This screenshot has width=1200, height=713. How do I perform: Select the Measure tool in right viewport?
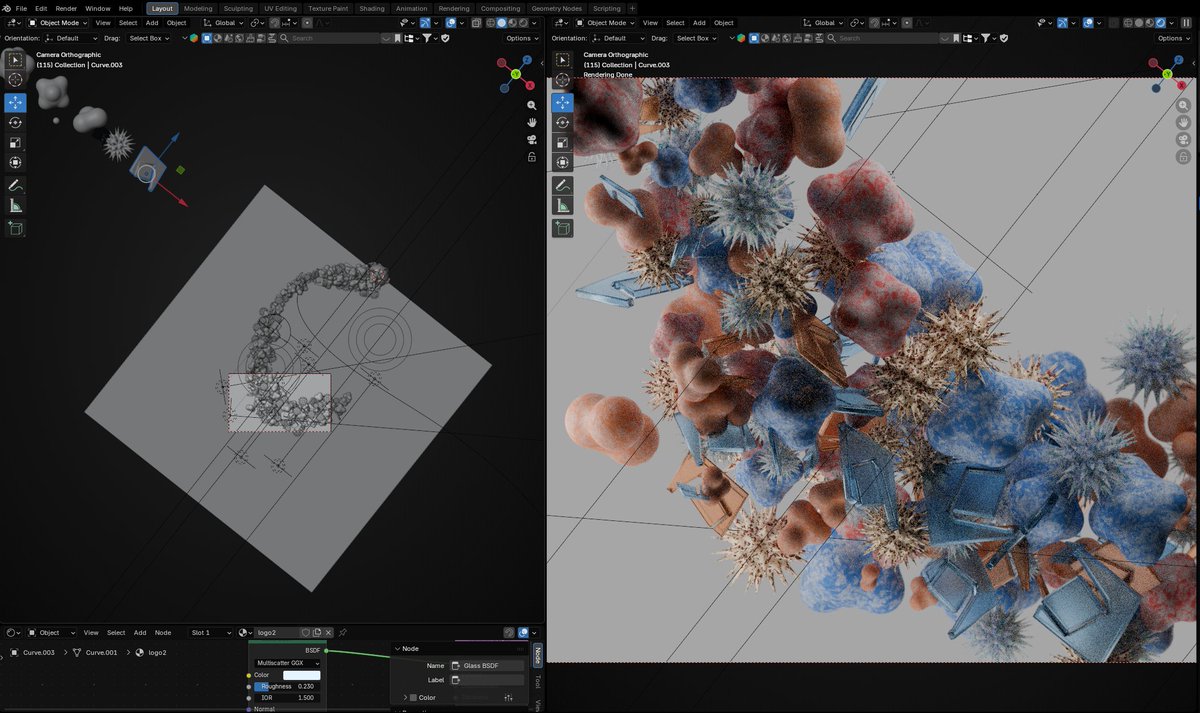(562, 206)
